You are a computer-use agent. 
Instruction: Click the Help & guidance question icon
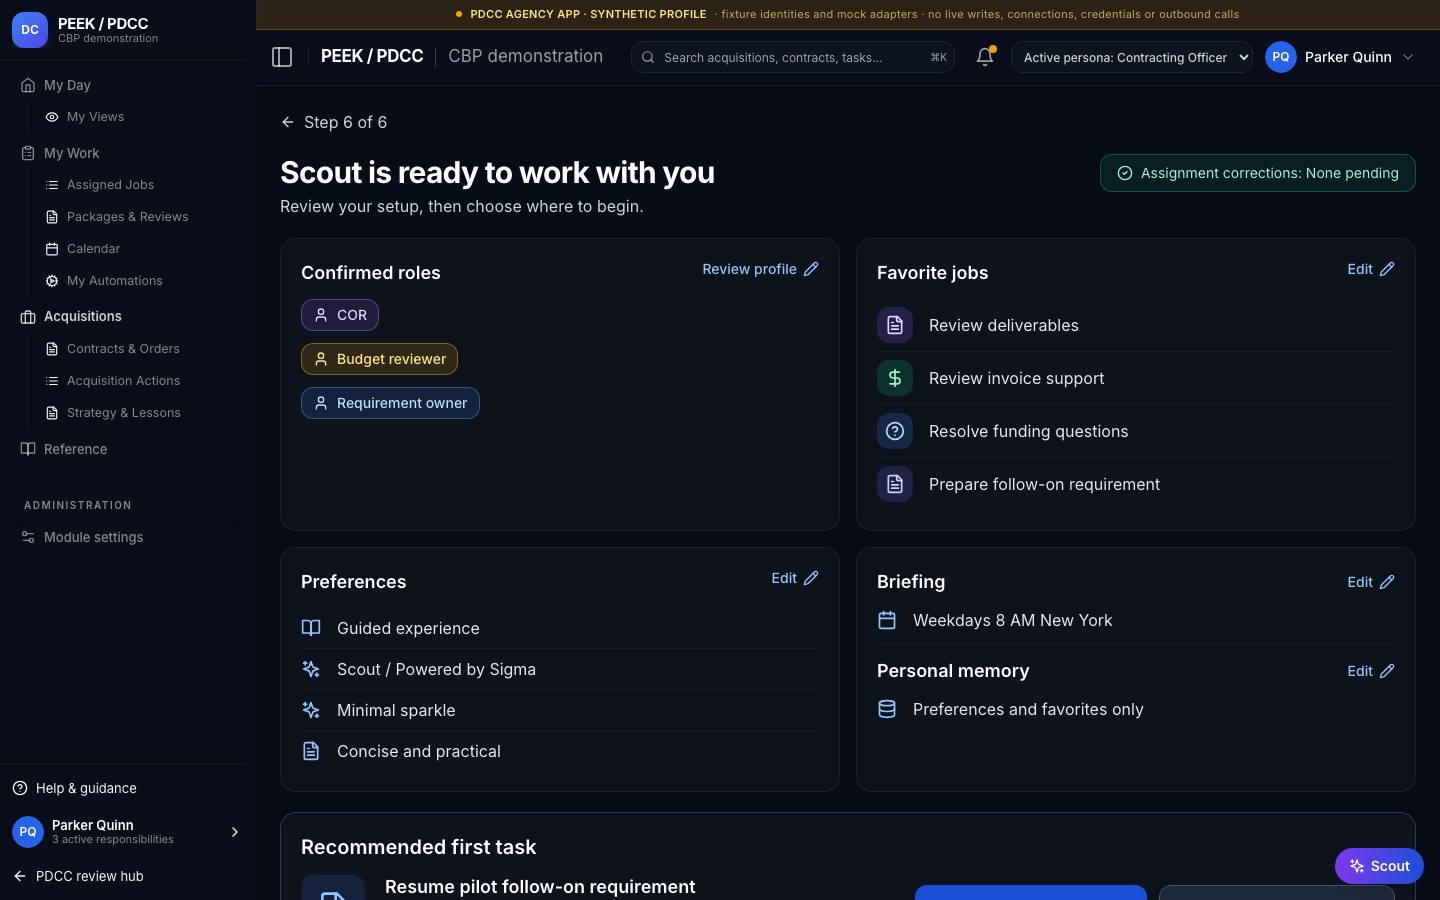click(20, 788)
